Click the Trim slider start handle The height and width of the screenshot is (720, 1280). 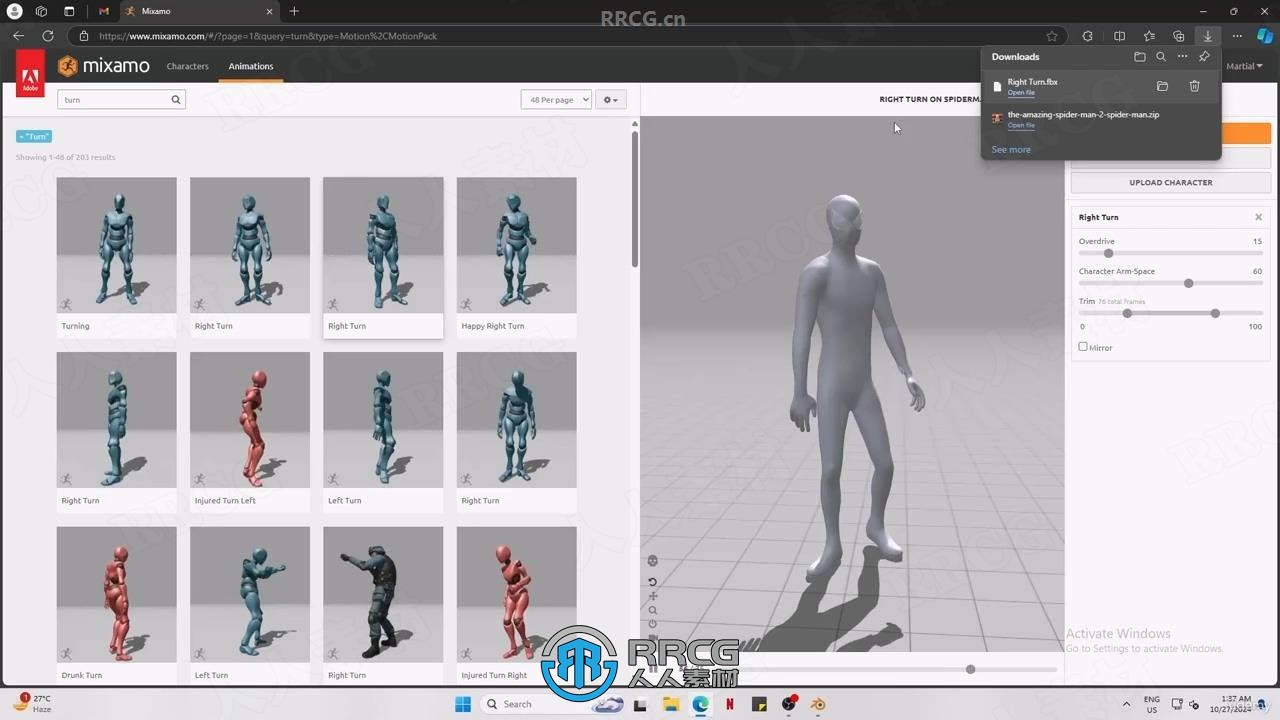pos(1127,313)
